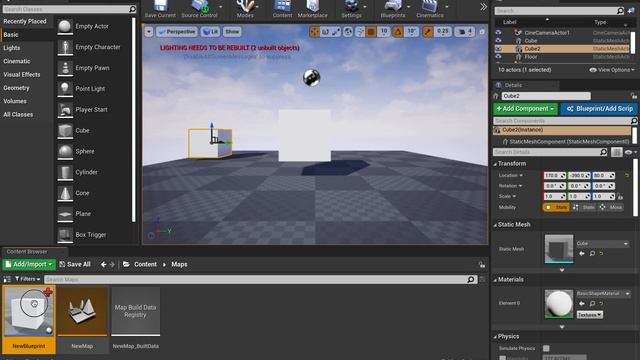Viewport: 640px width, 360px height.
Task: Open BasicShapeMaterial dropdown
Action: pyautogui.click(x=603, y=293)
